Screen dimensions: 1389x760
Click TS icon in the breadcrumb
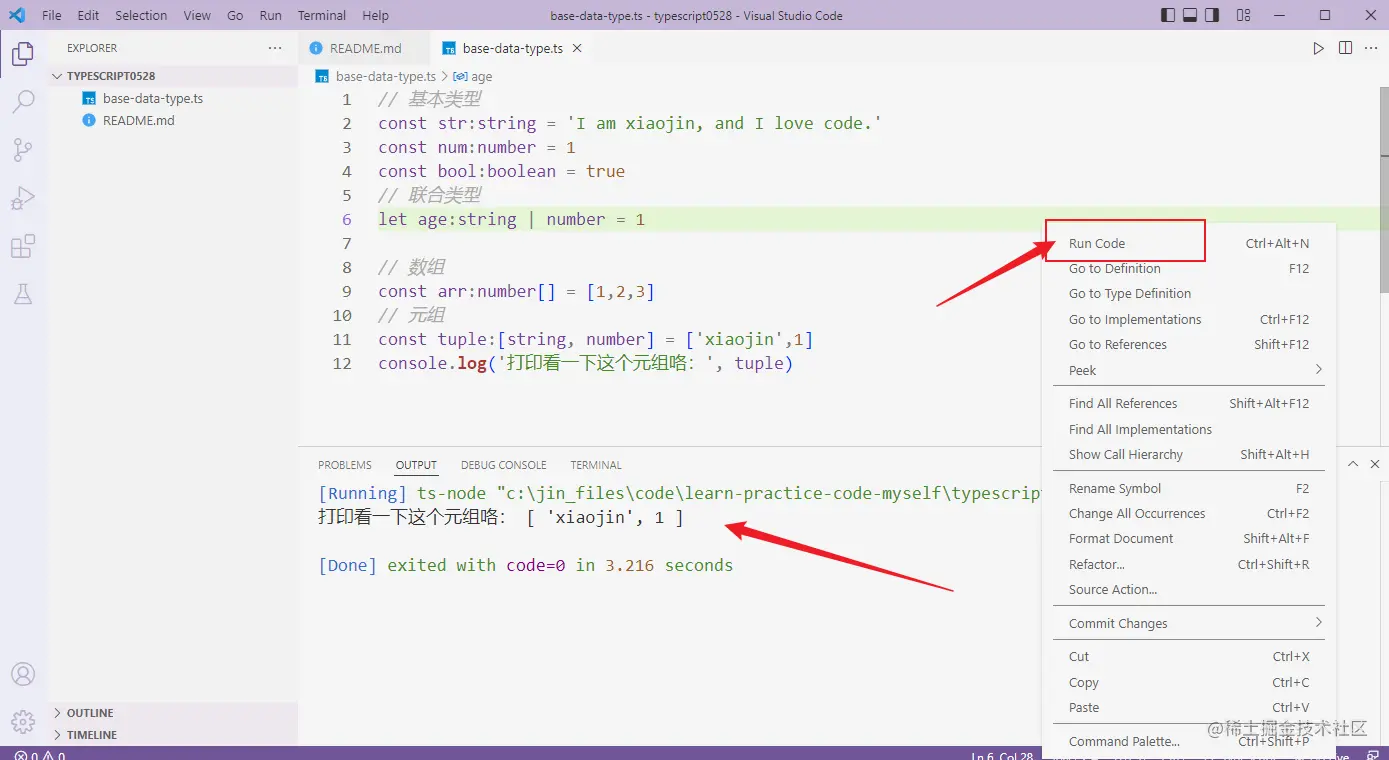323,76
